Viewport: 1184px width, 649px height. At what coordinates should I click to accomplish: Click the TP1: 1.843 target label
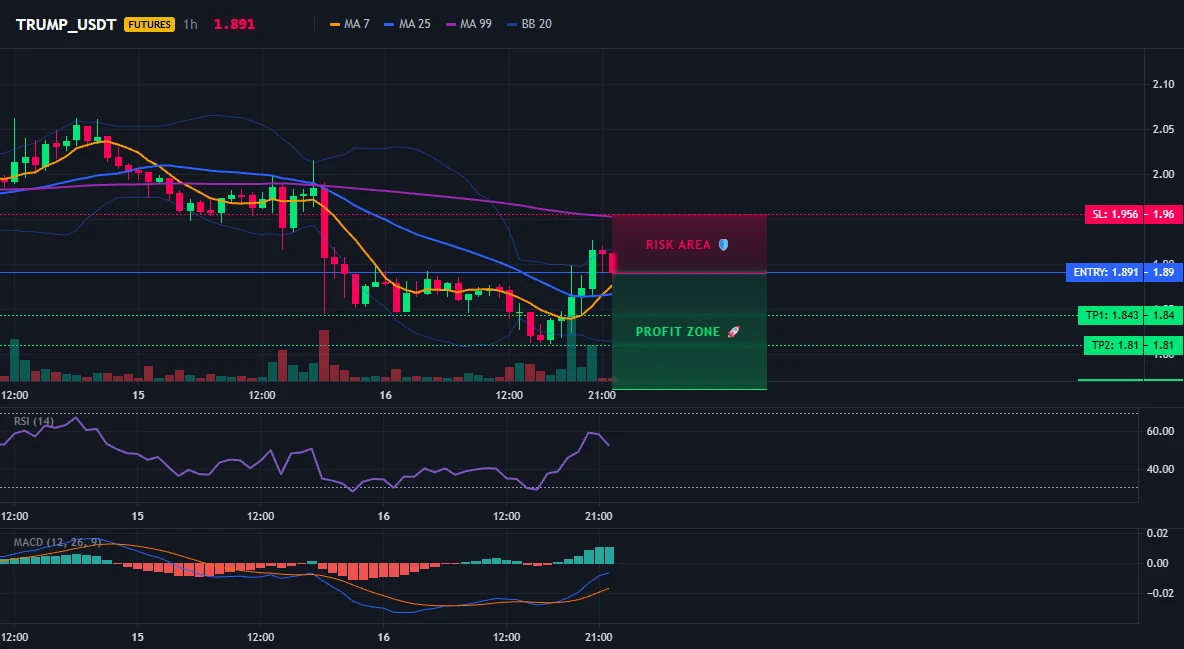(1111, 315)
